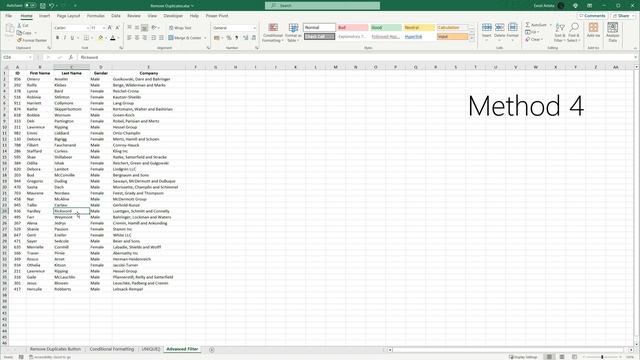Click the Decrease Decimal icon
Image resolution: width=640 pixels, height=360 pixels.
pos(253,38)
